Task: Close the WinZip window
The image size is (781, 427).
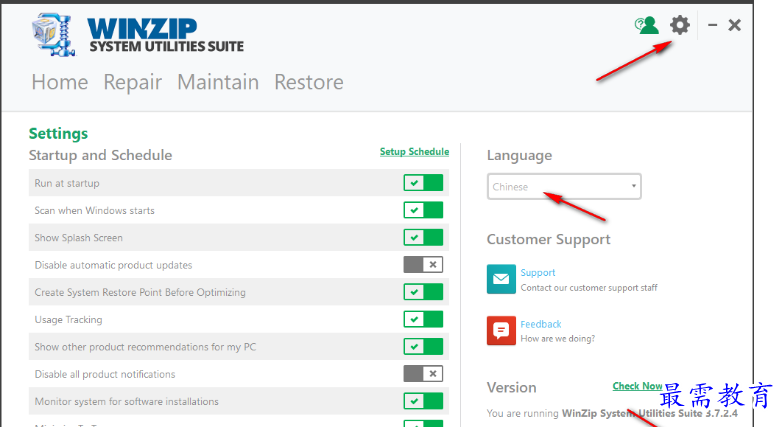Action: click(734, 25)
